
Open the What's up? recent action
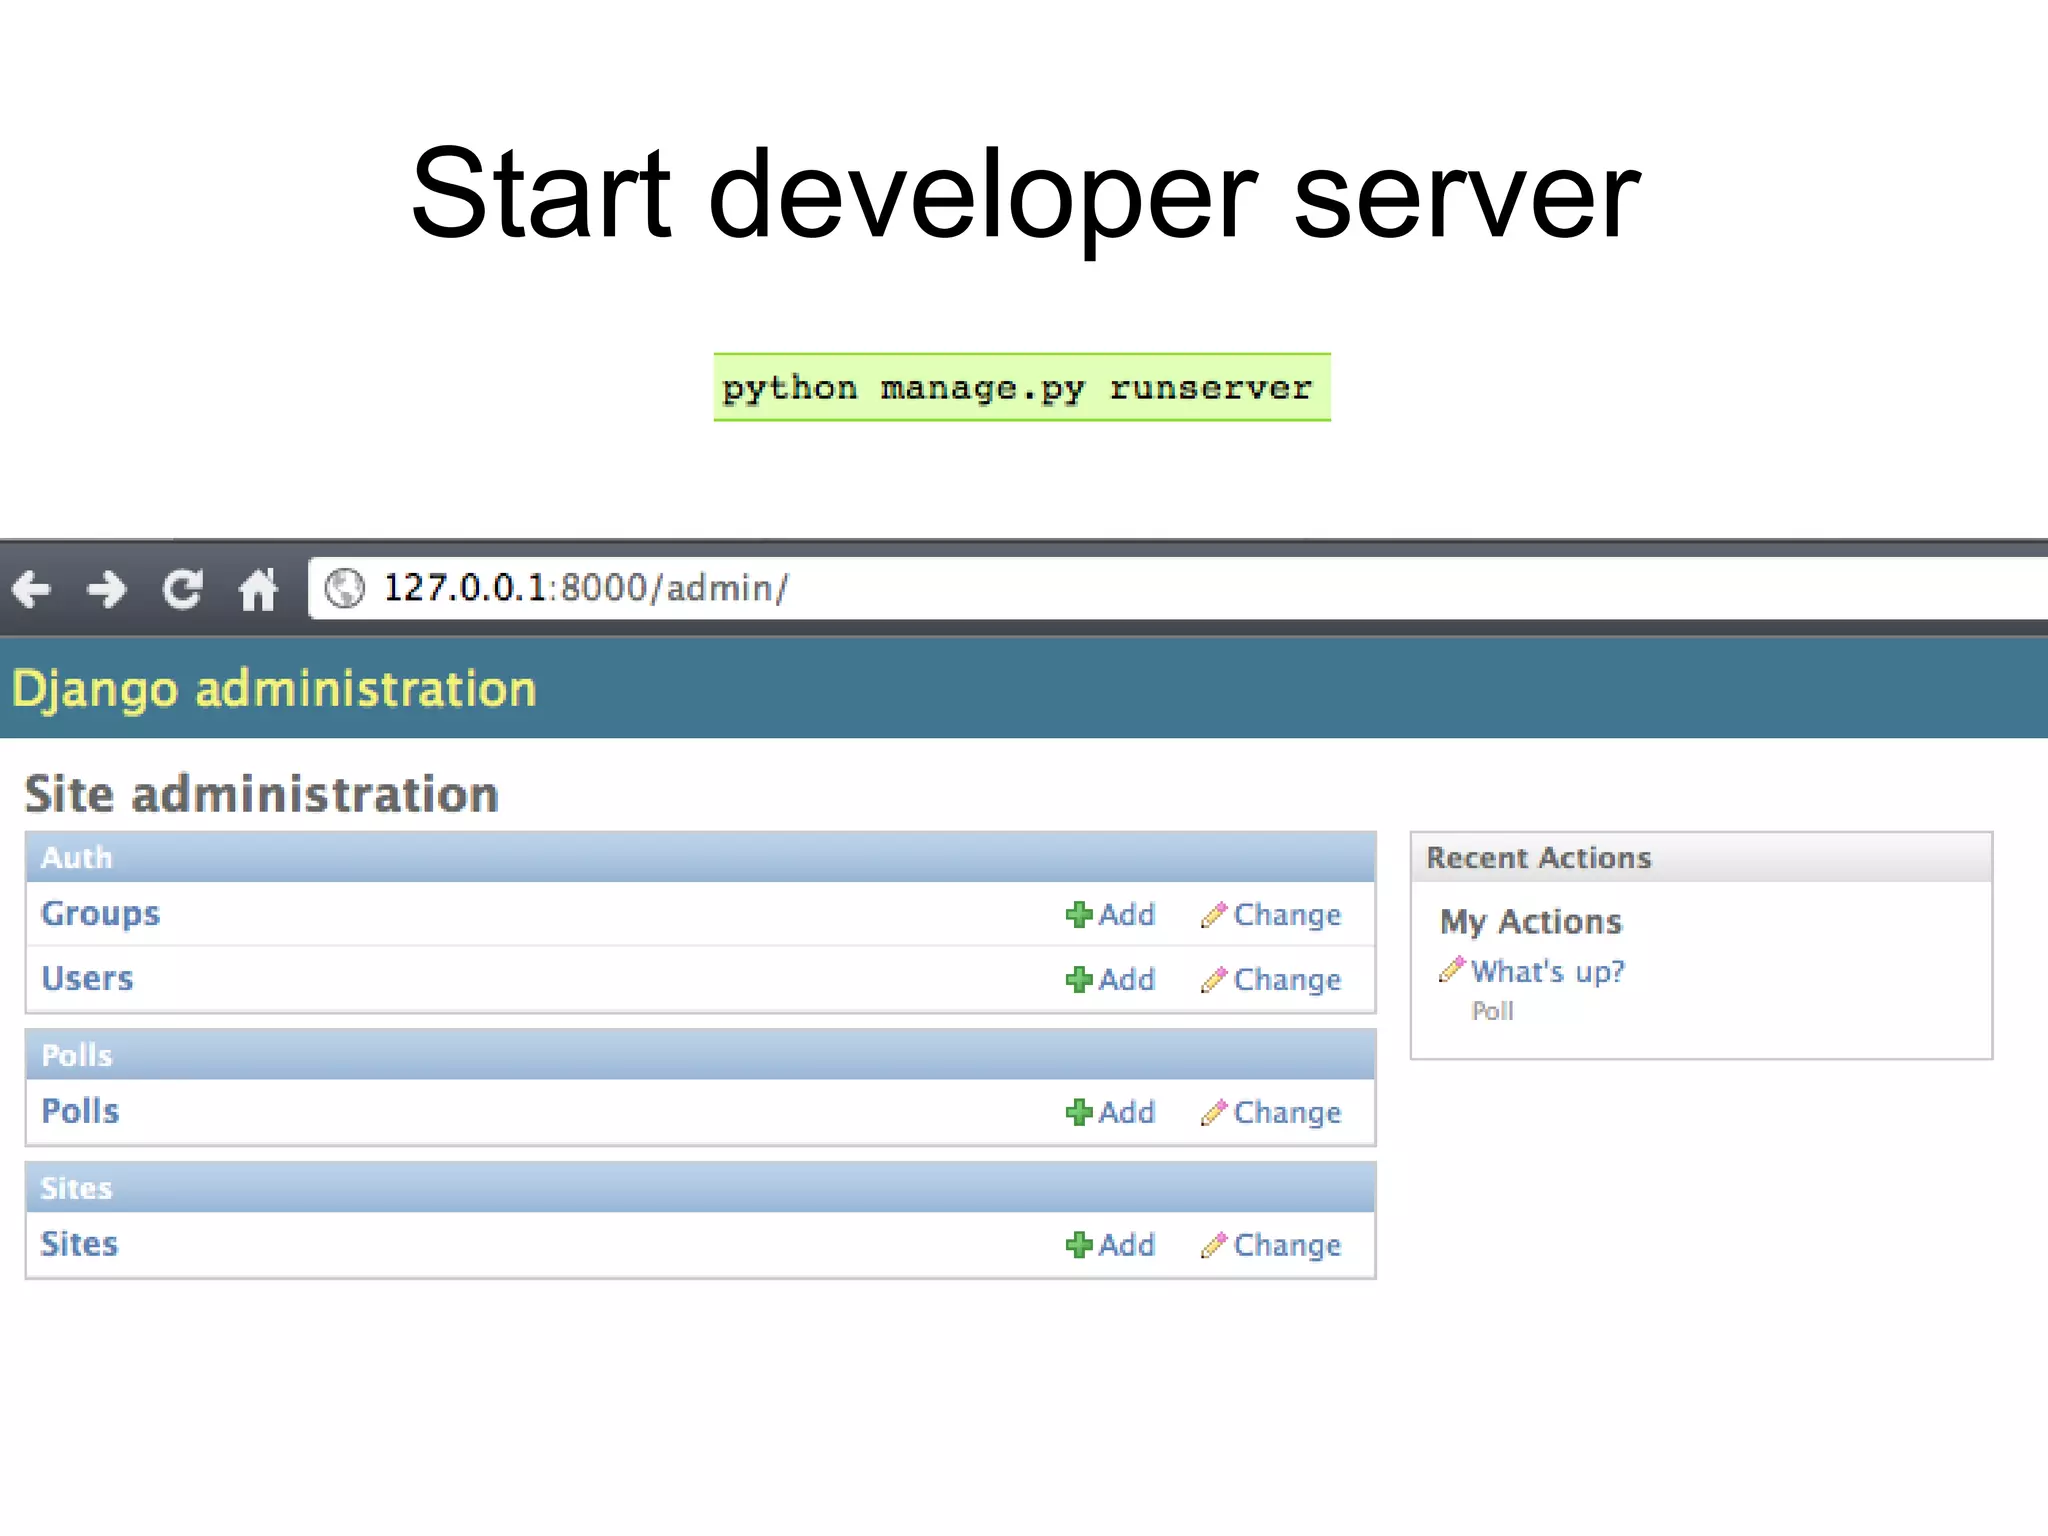(x=1548, y=971)
